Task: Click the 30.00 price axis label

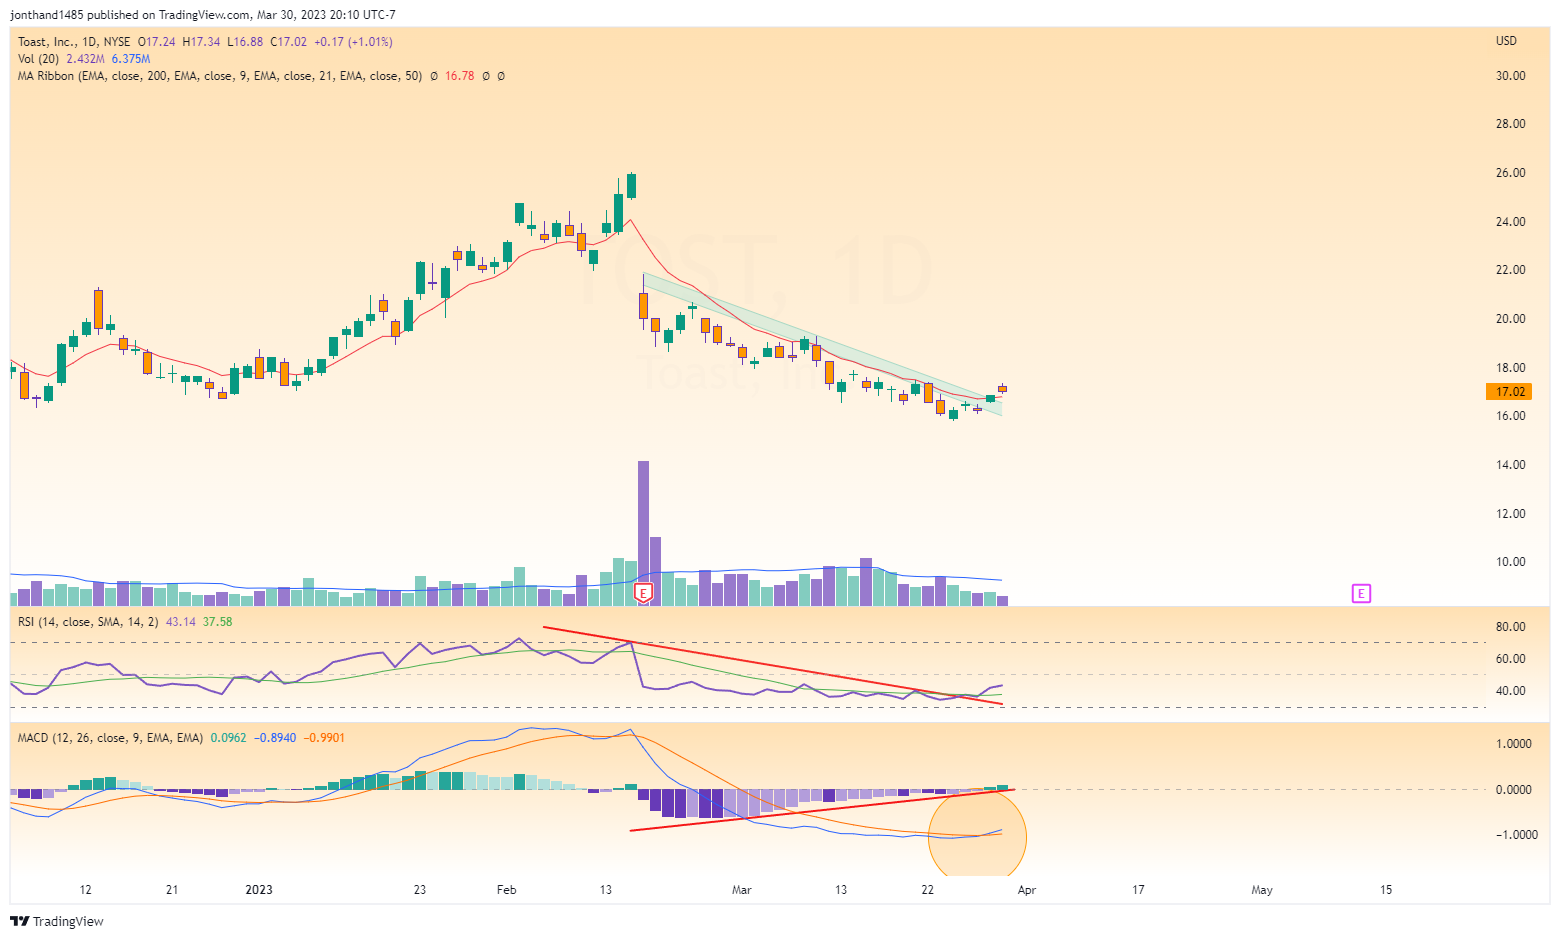Action: tap(1510, 76)
